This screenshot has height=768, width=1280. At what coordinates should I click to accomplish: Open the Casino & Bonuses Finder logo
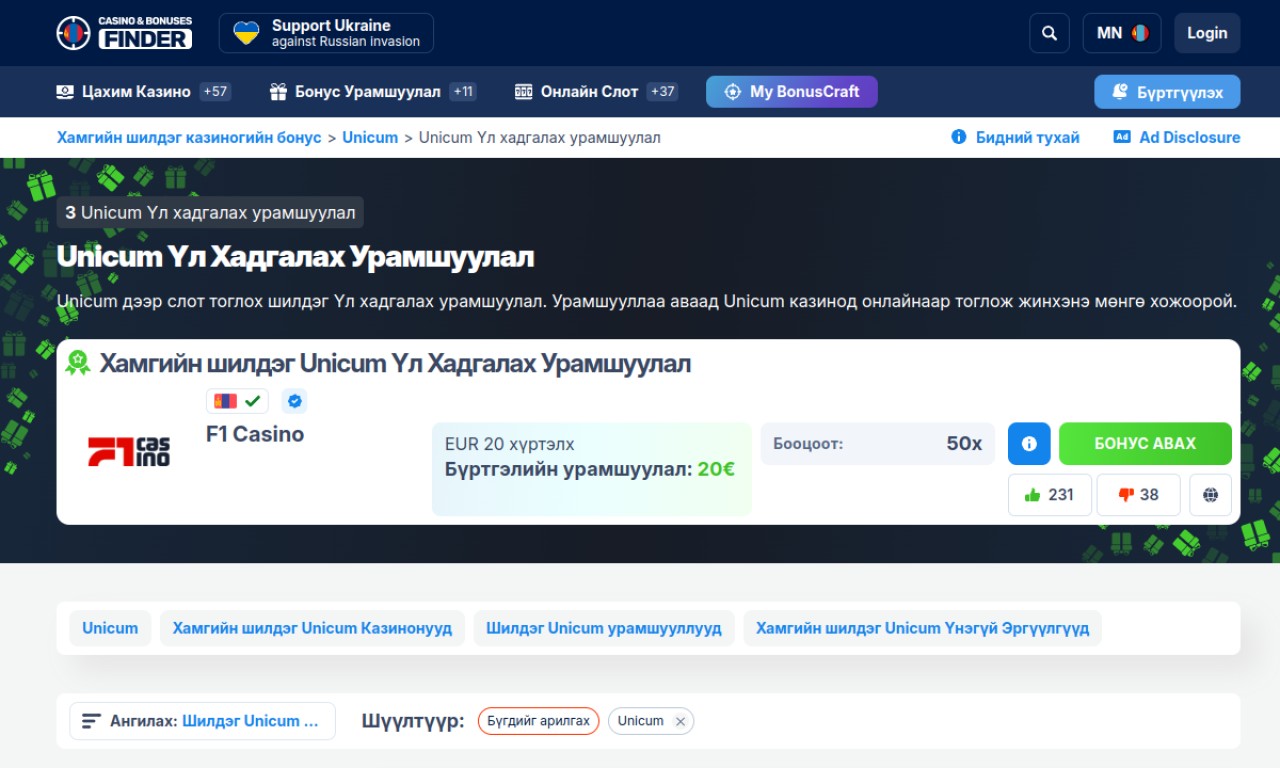124,33
